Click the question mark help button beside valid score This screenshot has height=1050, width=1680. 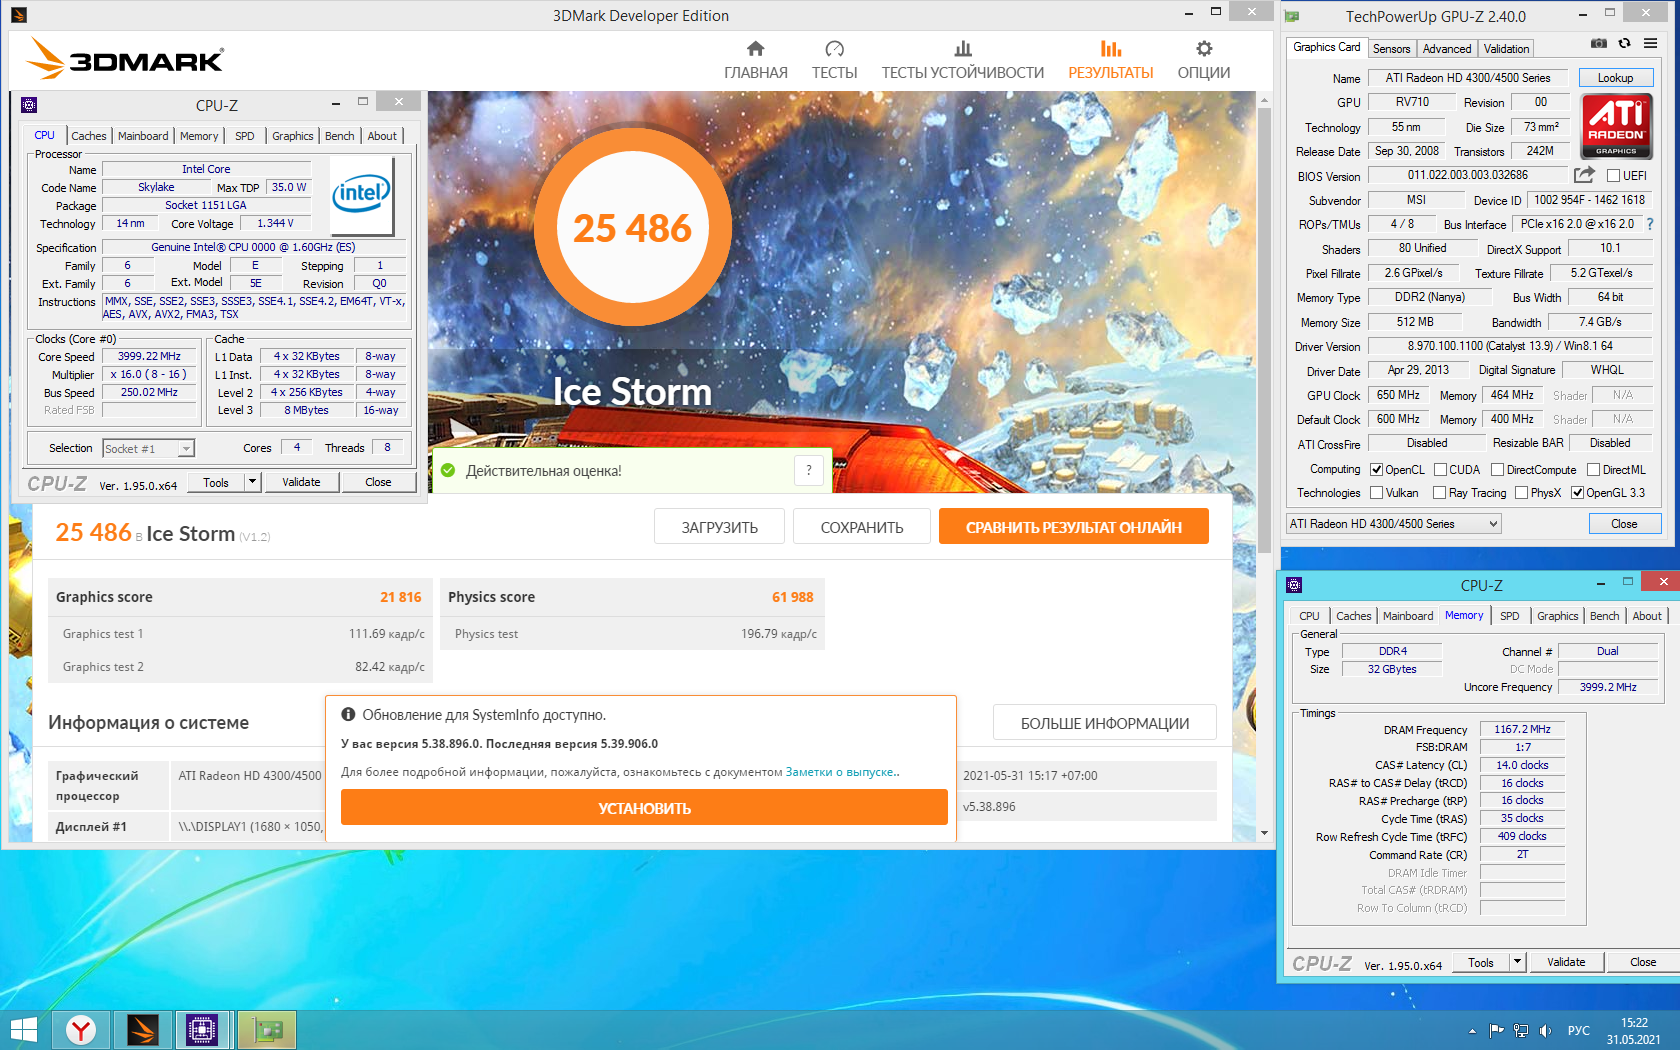[x=809, y=470]
